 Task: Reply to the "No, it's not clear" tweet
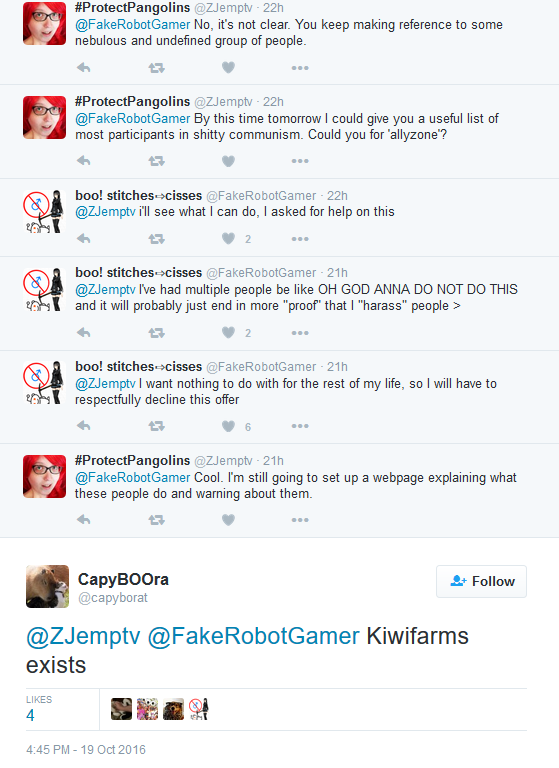(84, 68)
